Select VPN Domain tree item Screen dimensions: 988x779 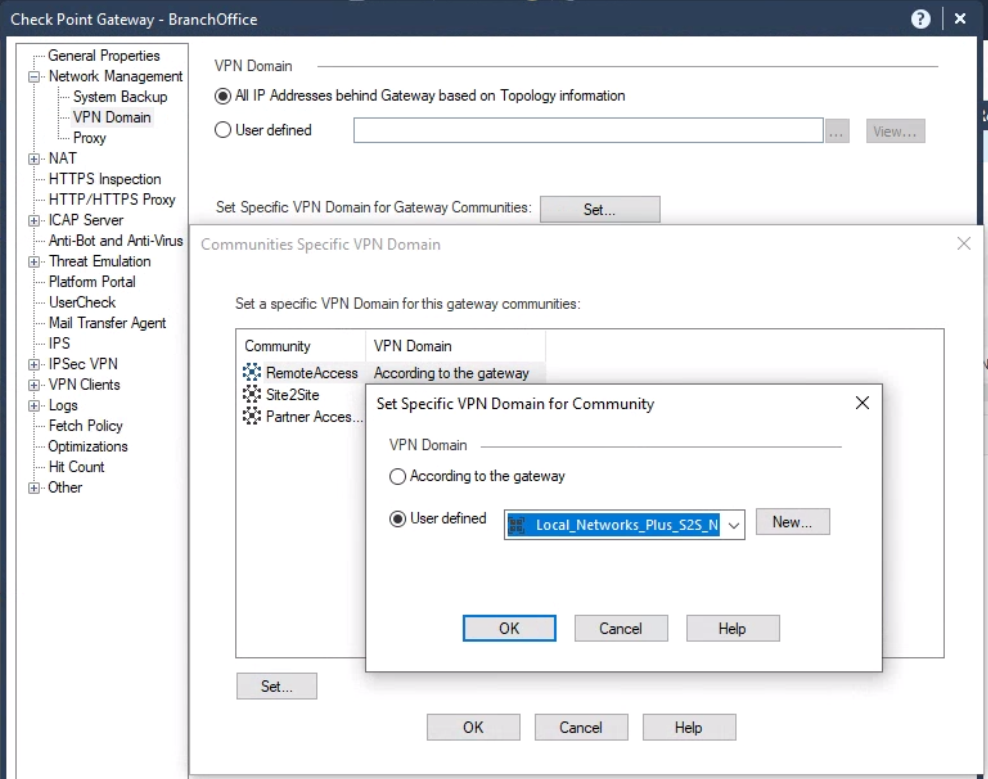[x=112, y=117]
